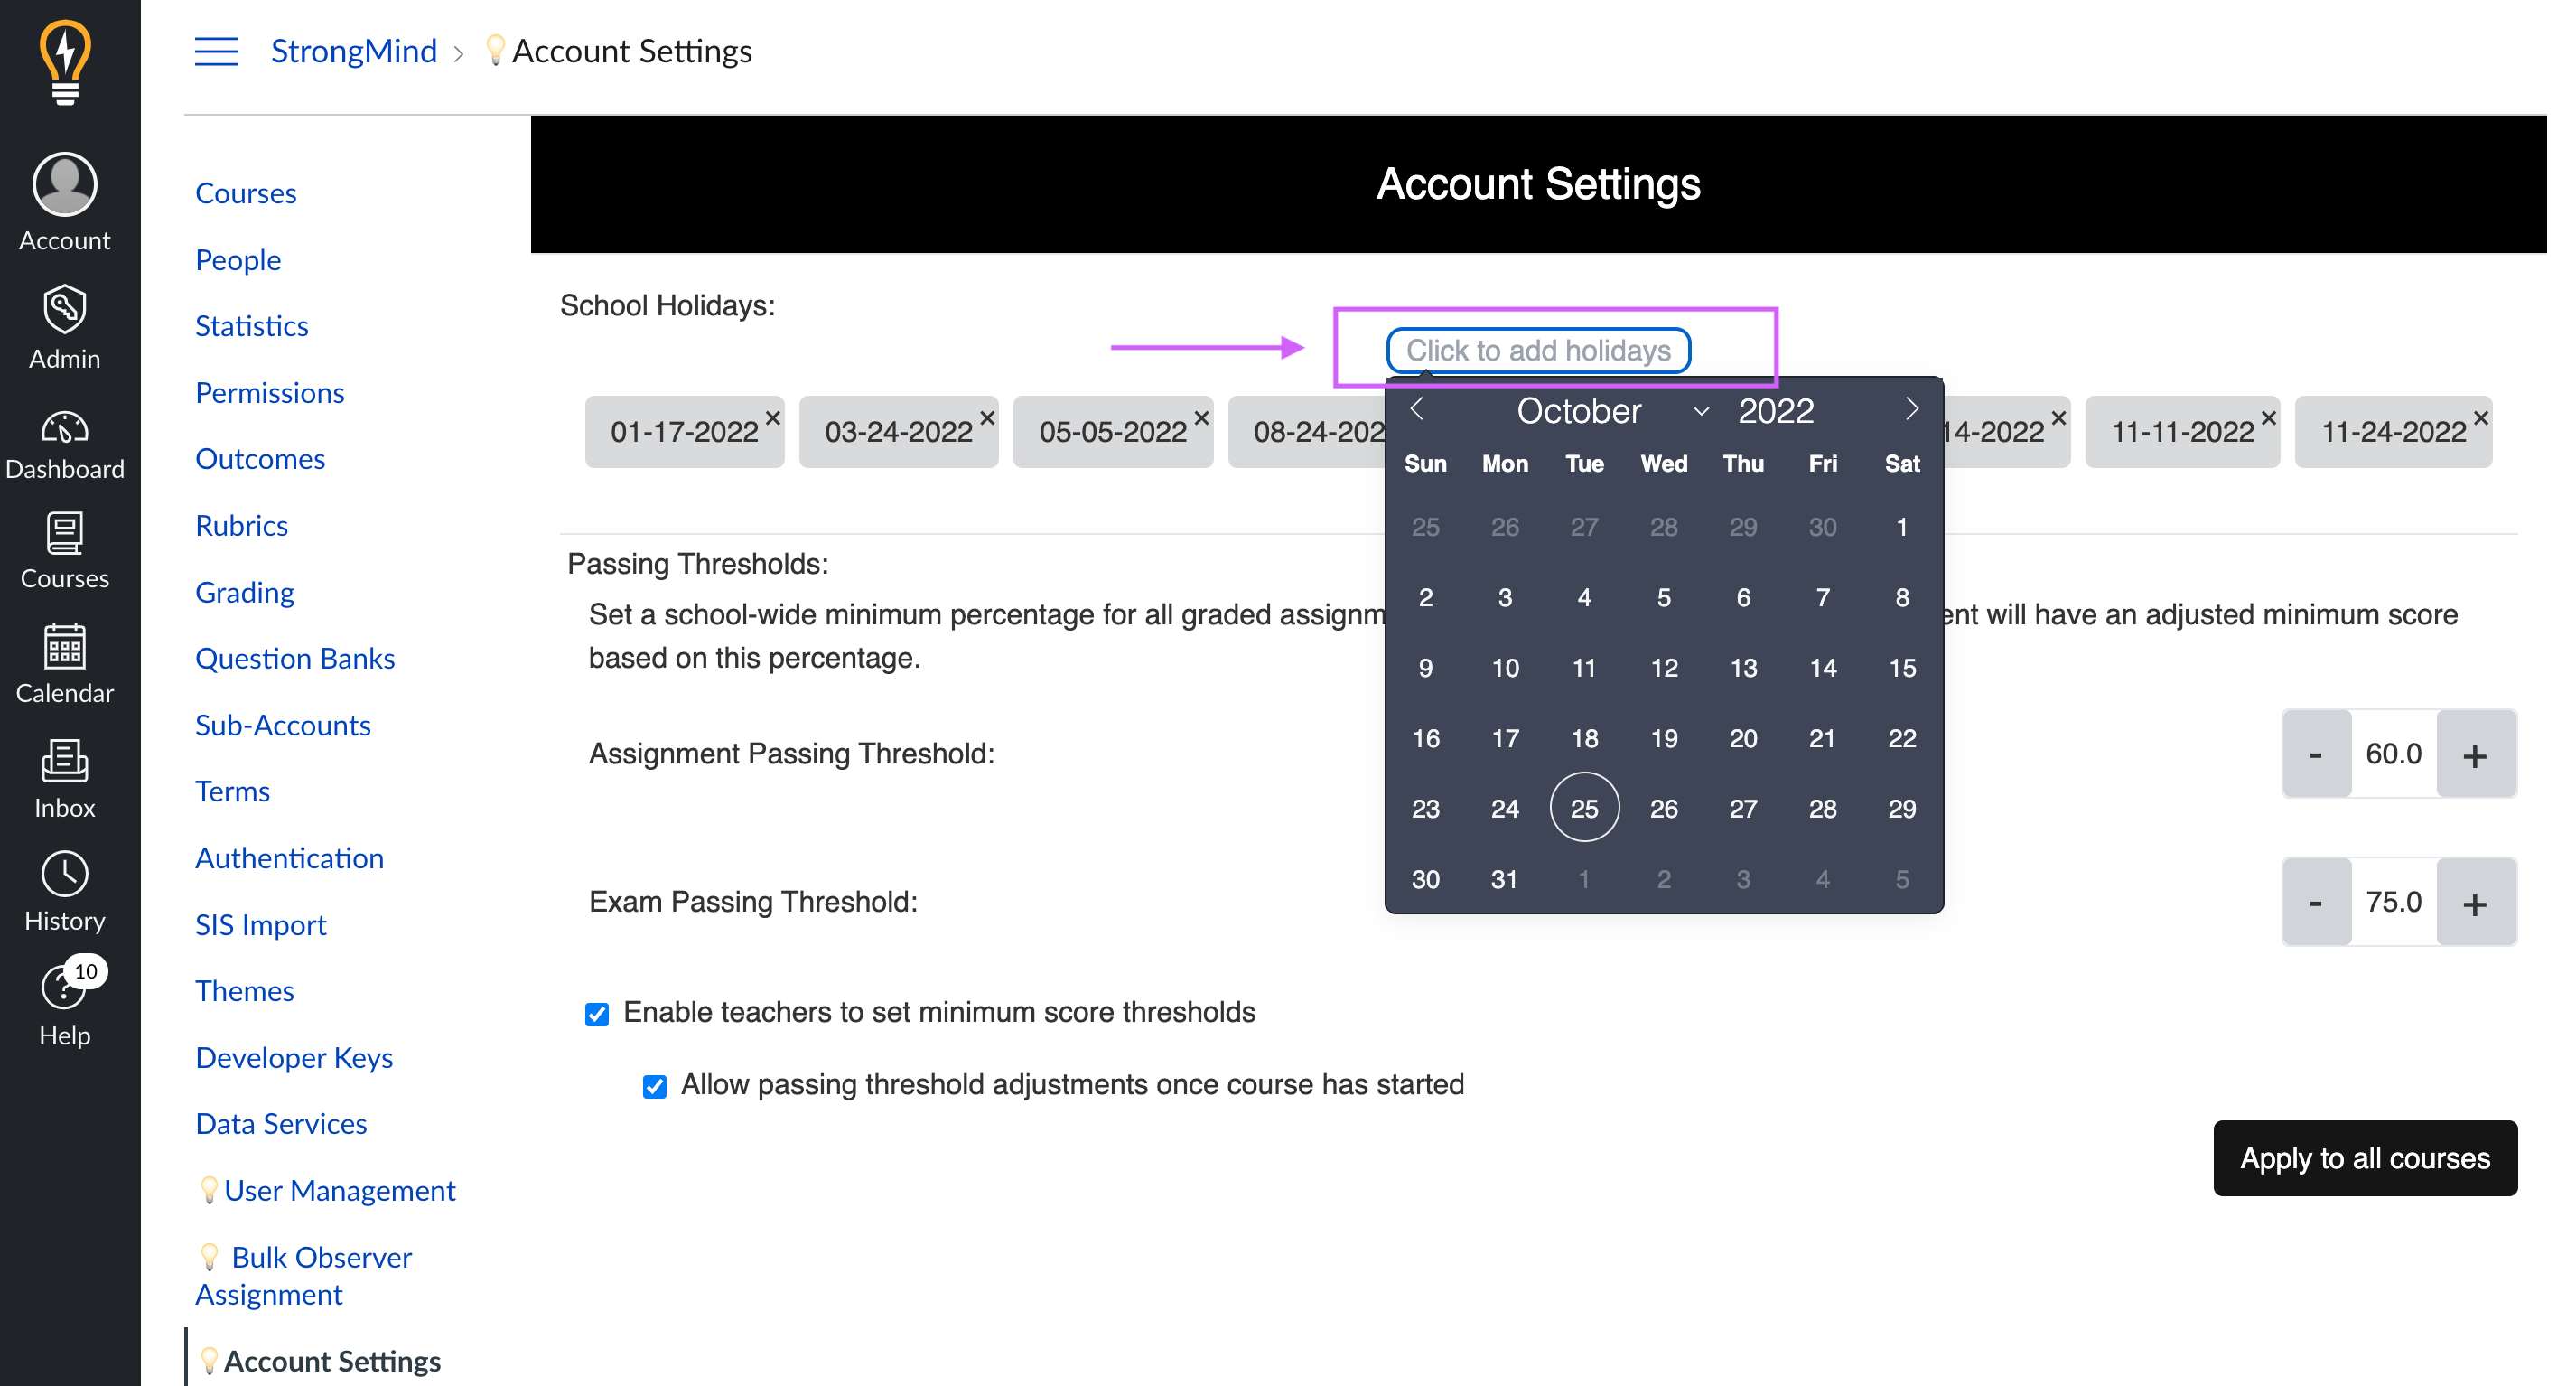This screenshot has height=1386, width=2576.
Task: Open Courses in the global sidebar
Action: click(x=65, y=551)
